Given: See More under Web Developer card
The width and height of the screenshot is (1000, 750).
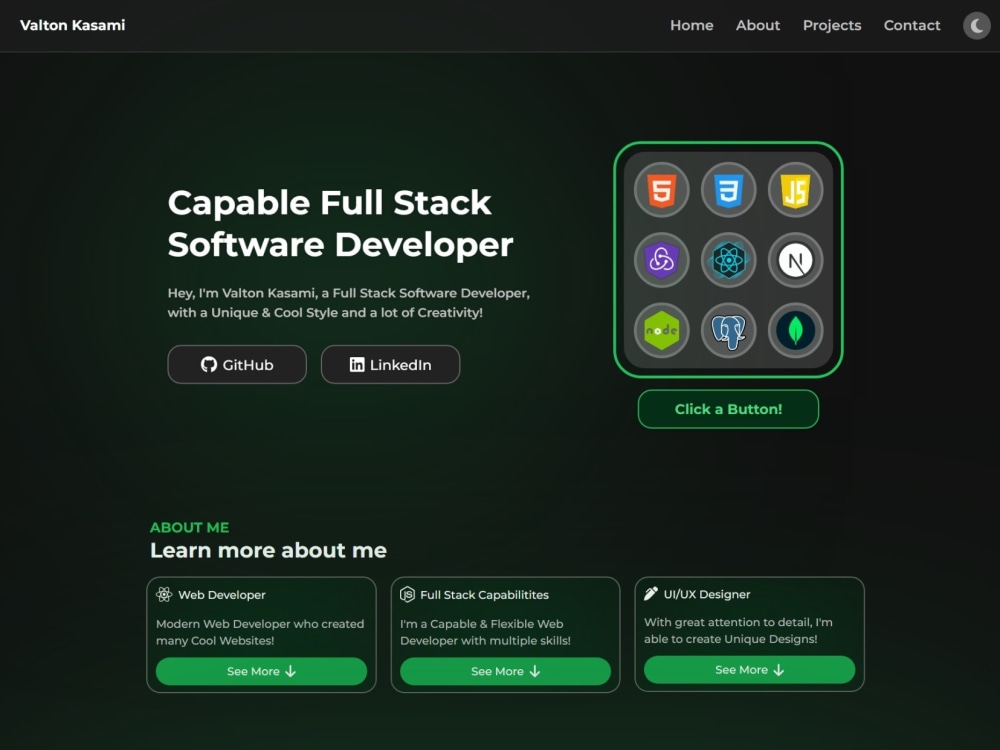Looking at the screenshot, I should tap(261, 672).
